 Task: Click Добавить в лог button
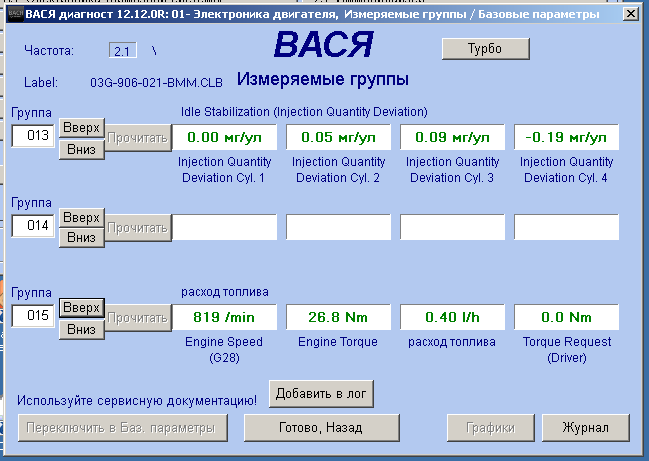click(x=321, y=393)
